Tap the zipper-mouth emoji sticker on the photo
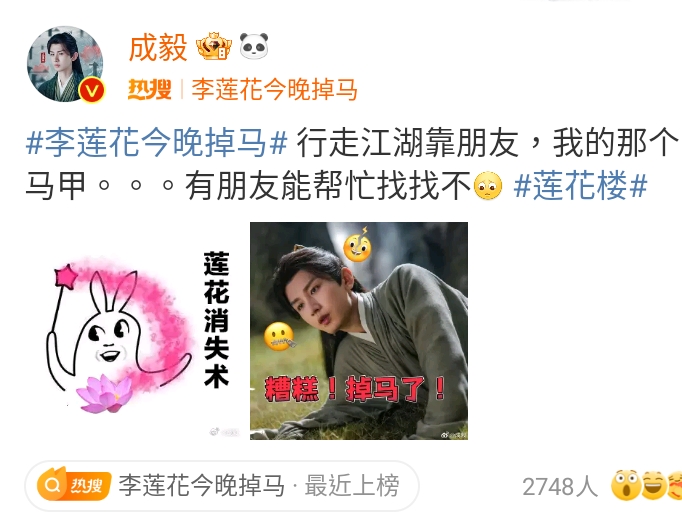This screenshot has height=516, width=682. (x=279, y=337)
